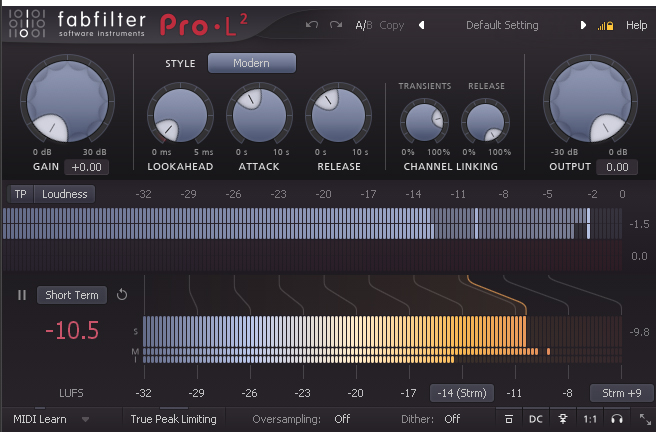Screen dimensions: 656x432
Task: Pause the loudness meter display
Action: point(22,295)
